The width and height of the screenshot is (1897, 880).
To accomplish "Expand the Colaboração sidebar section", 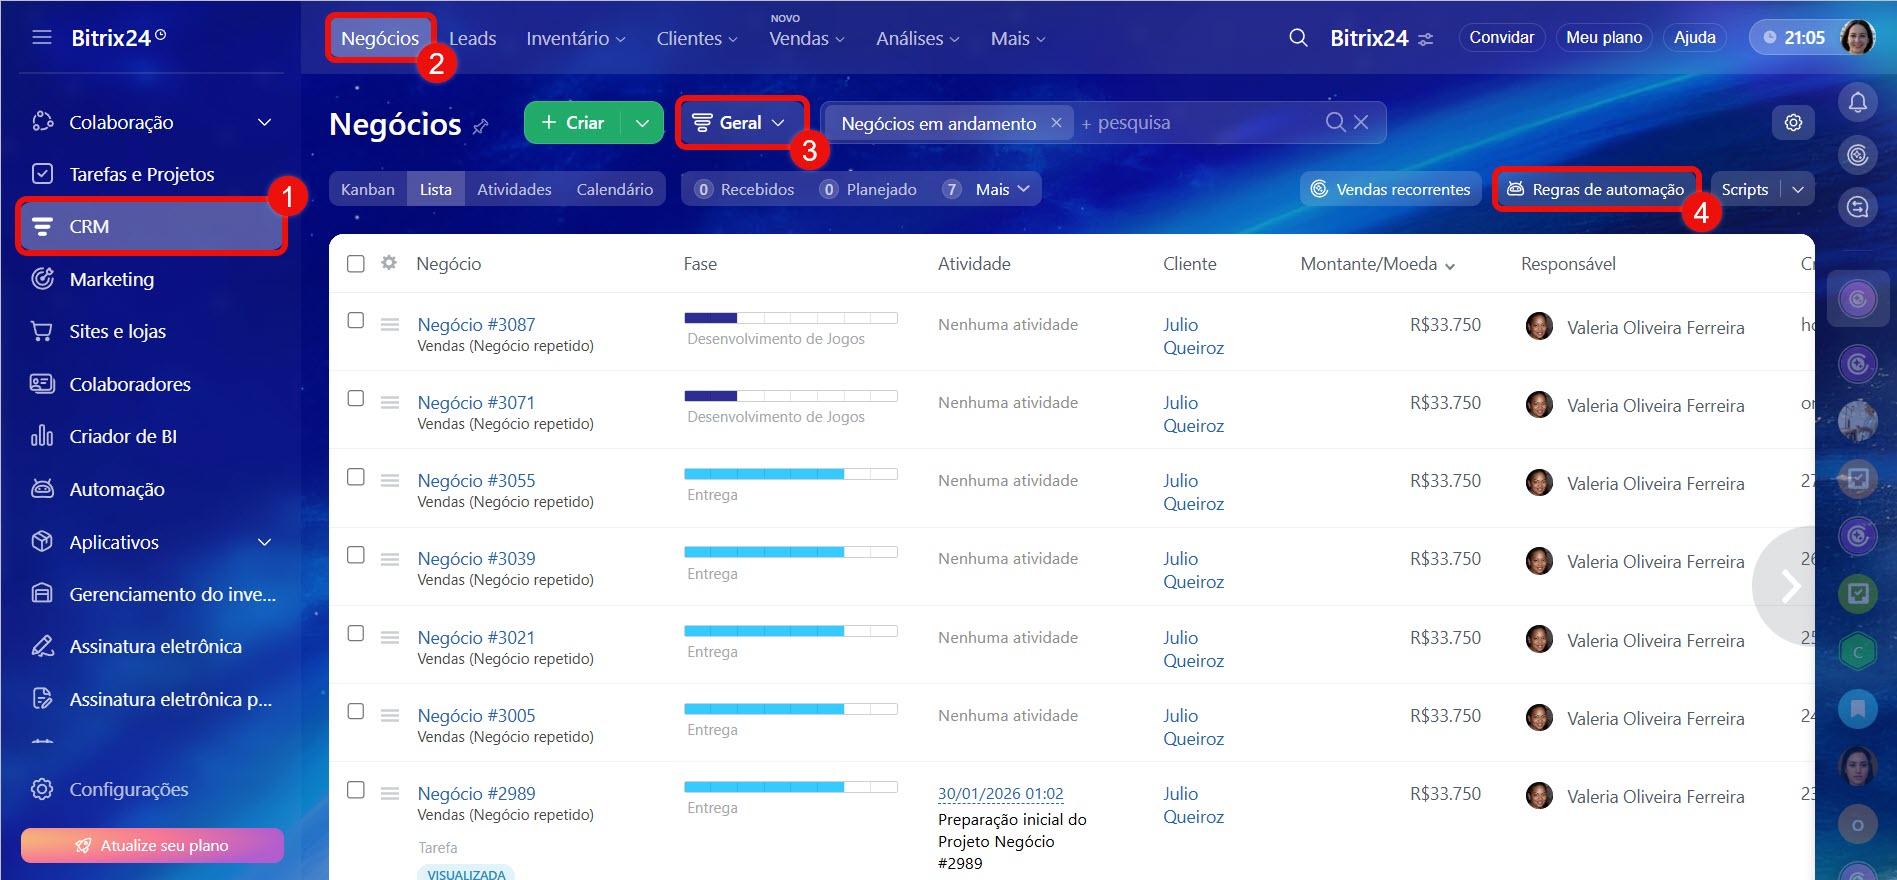I will point(264,122).
